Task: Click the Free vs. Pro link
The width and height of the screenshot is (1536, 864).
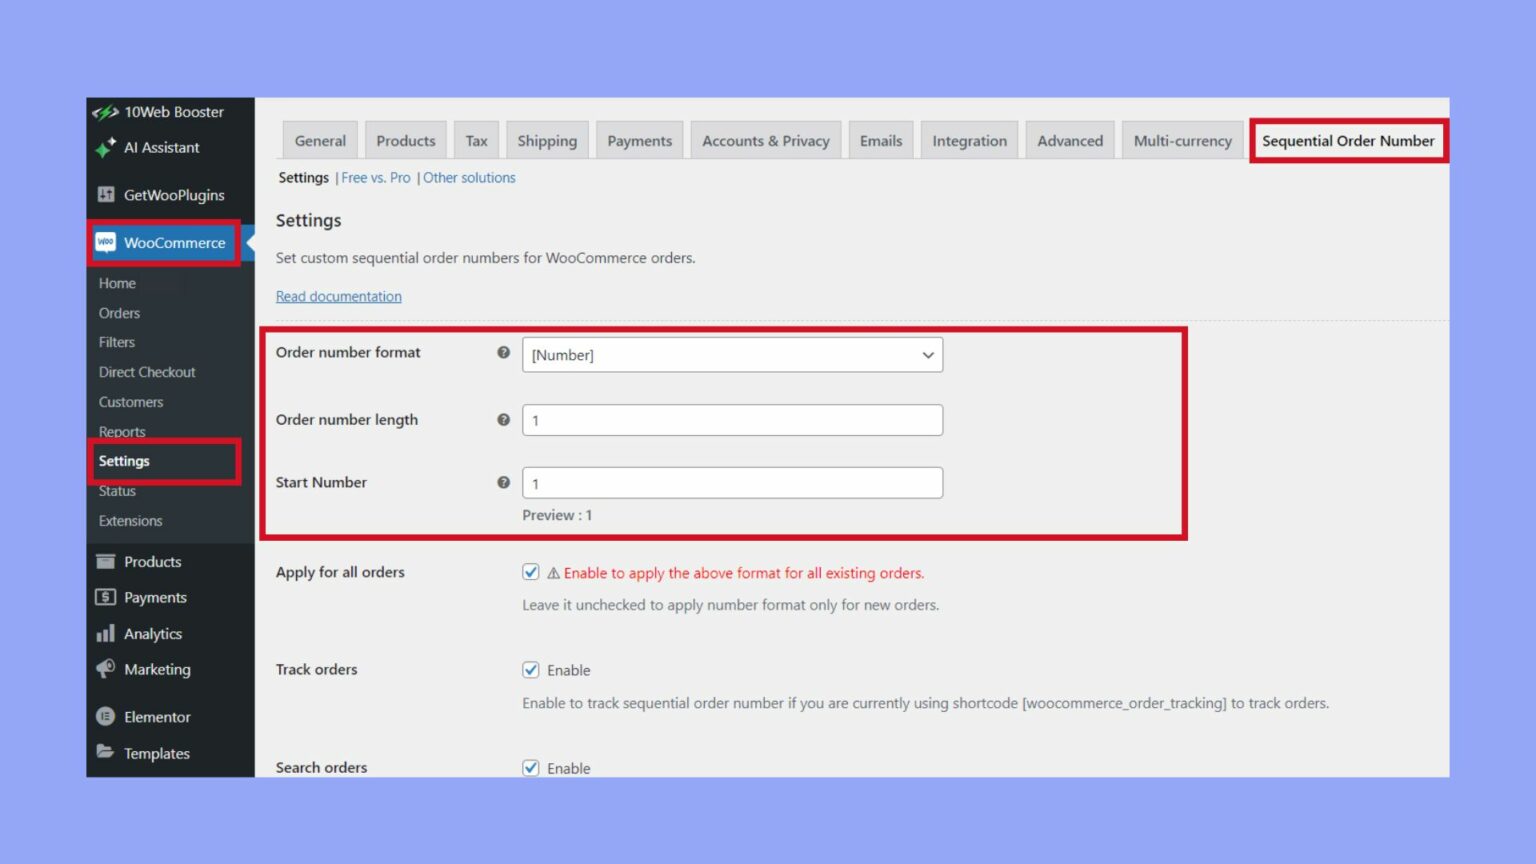Action: [x=375, y=177]
